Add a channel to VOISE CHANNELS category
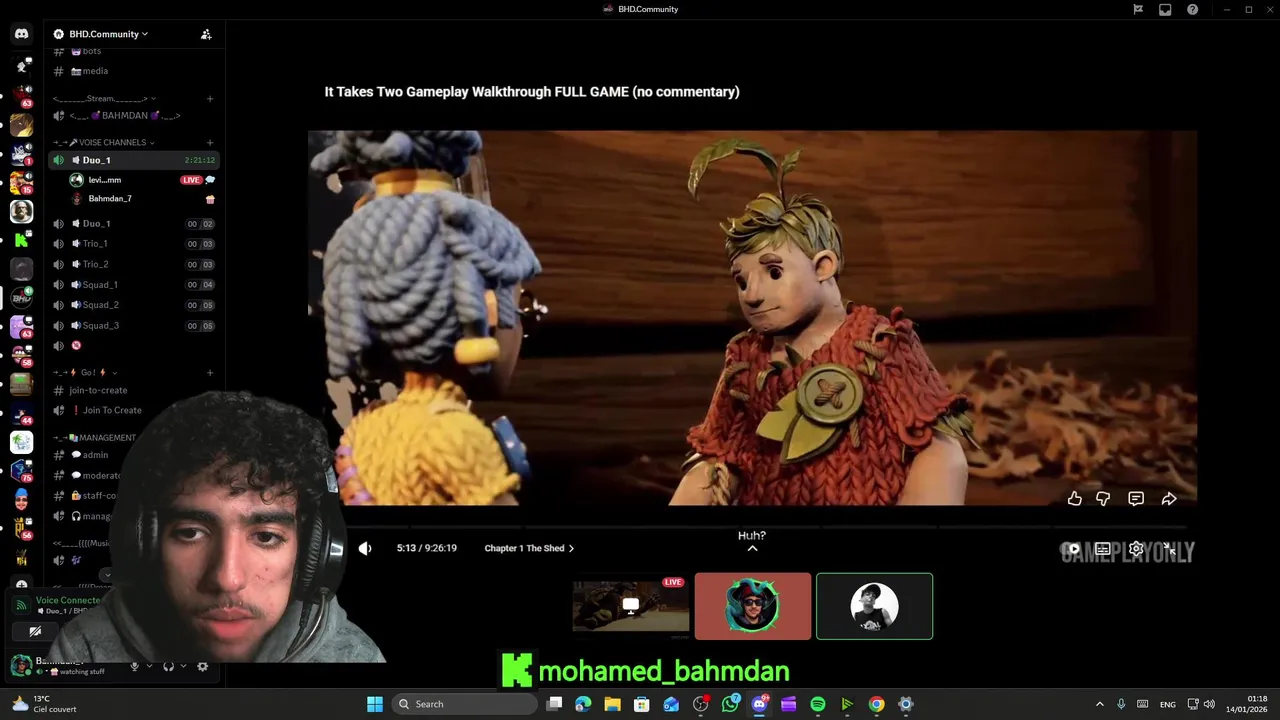Screen dimensions: 1280x720 click(x=210, y=142)
